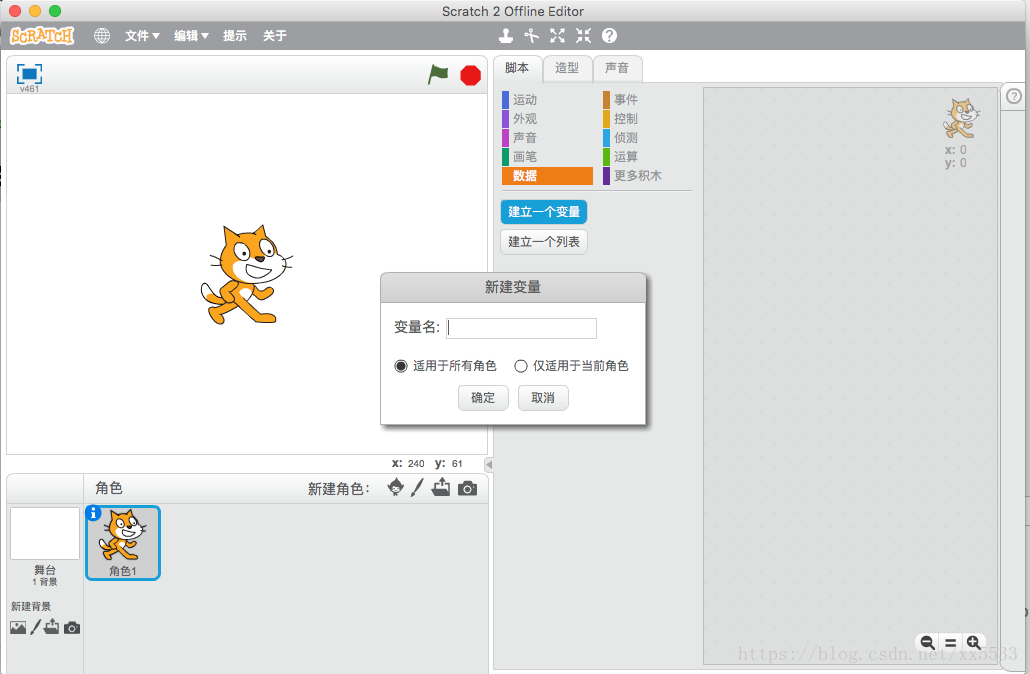Image resolution: width=1030 pixels, height=674 pixels.
Task: Select the 画笔 block category
Action: click(547, 157)
